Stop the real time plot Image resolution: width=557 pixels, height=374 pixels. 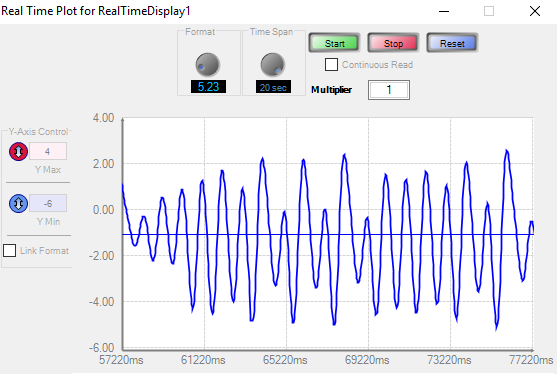click(x=393, y=43)
